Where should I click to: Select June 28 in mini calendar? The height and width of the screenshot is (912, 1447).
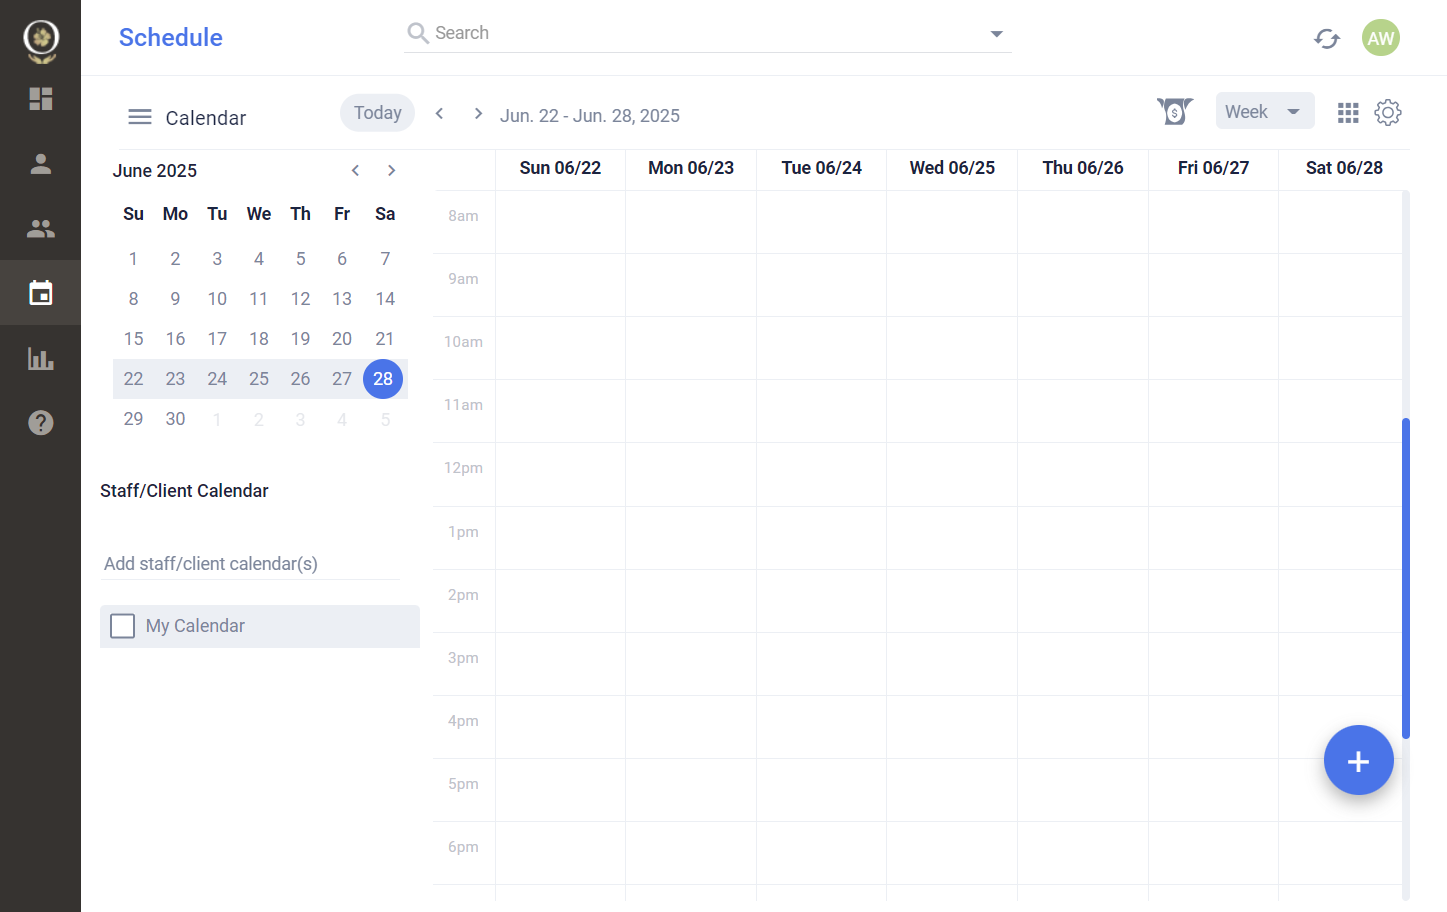pyautogui.click(x=383, y=379)
